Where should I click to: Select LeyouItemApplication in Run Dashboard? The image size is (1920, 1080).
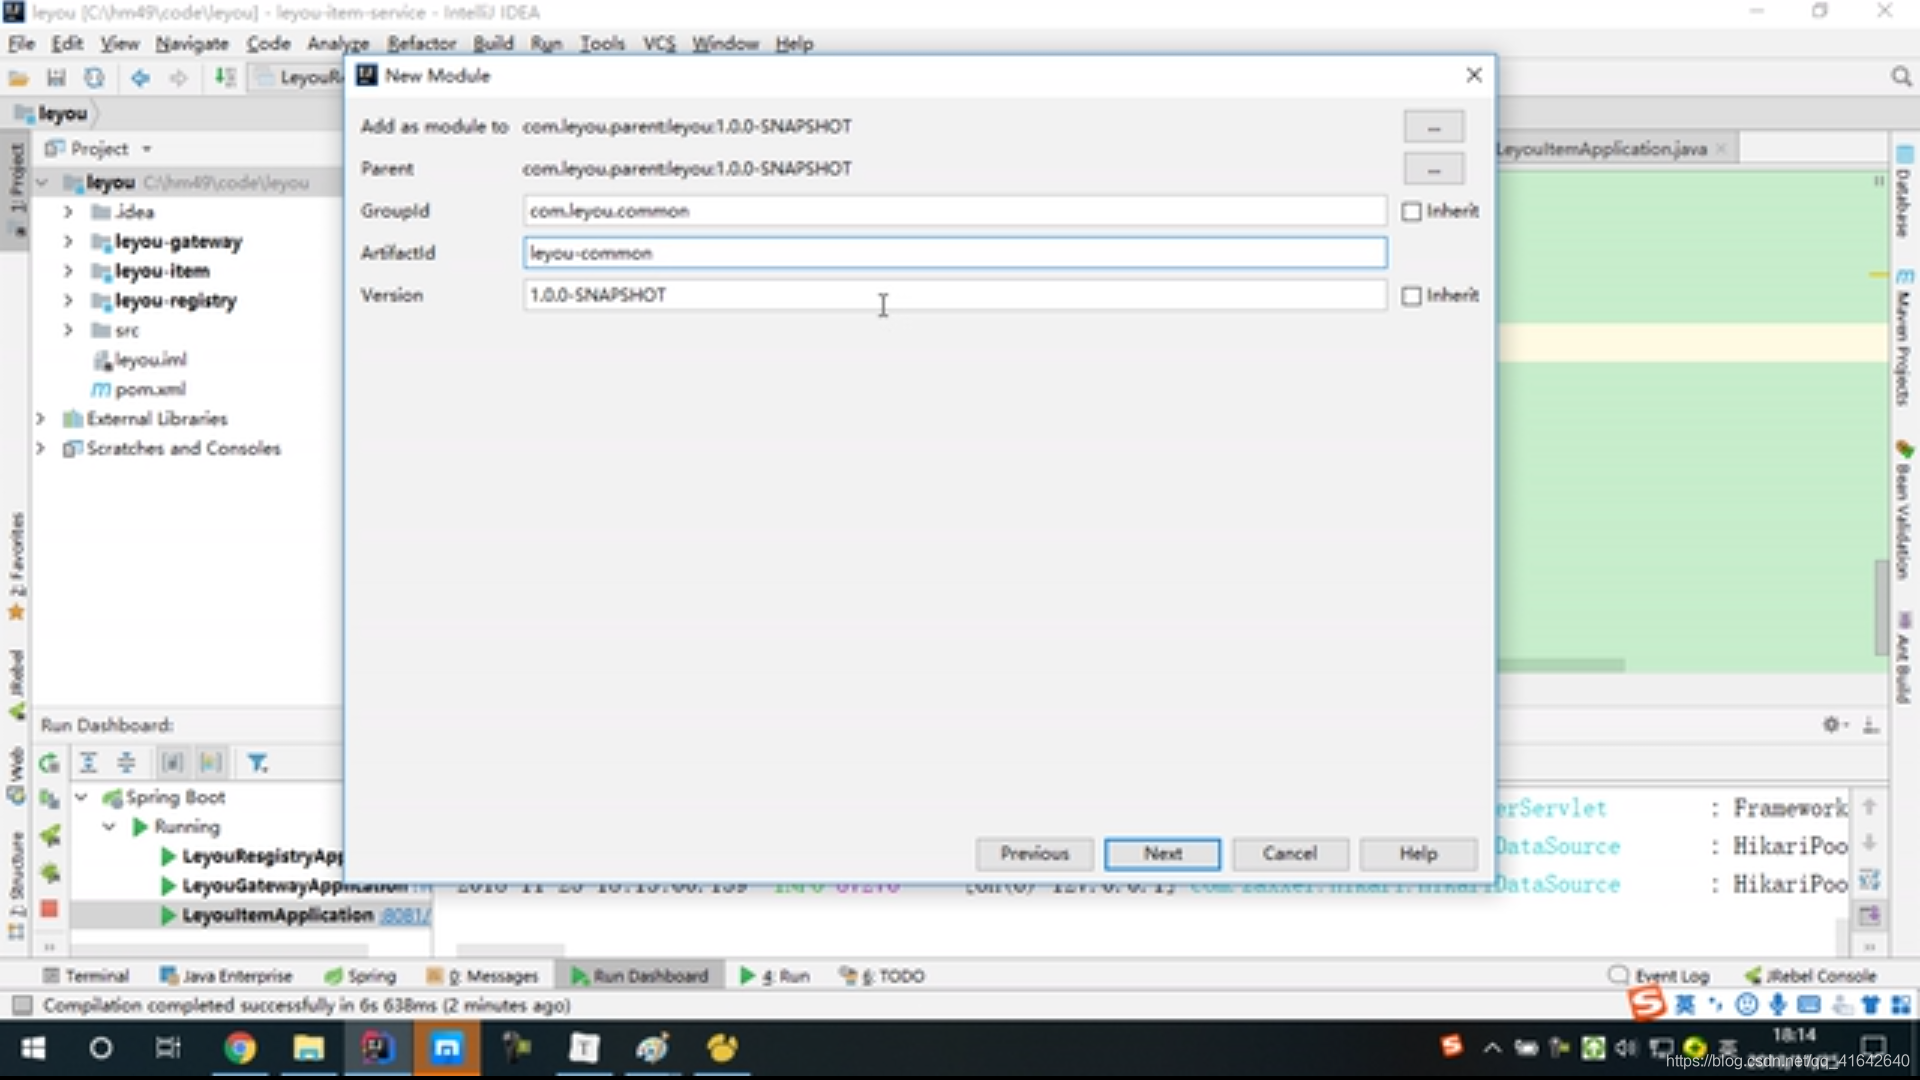(x=277, y=915)
